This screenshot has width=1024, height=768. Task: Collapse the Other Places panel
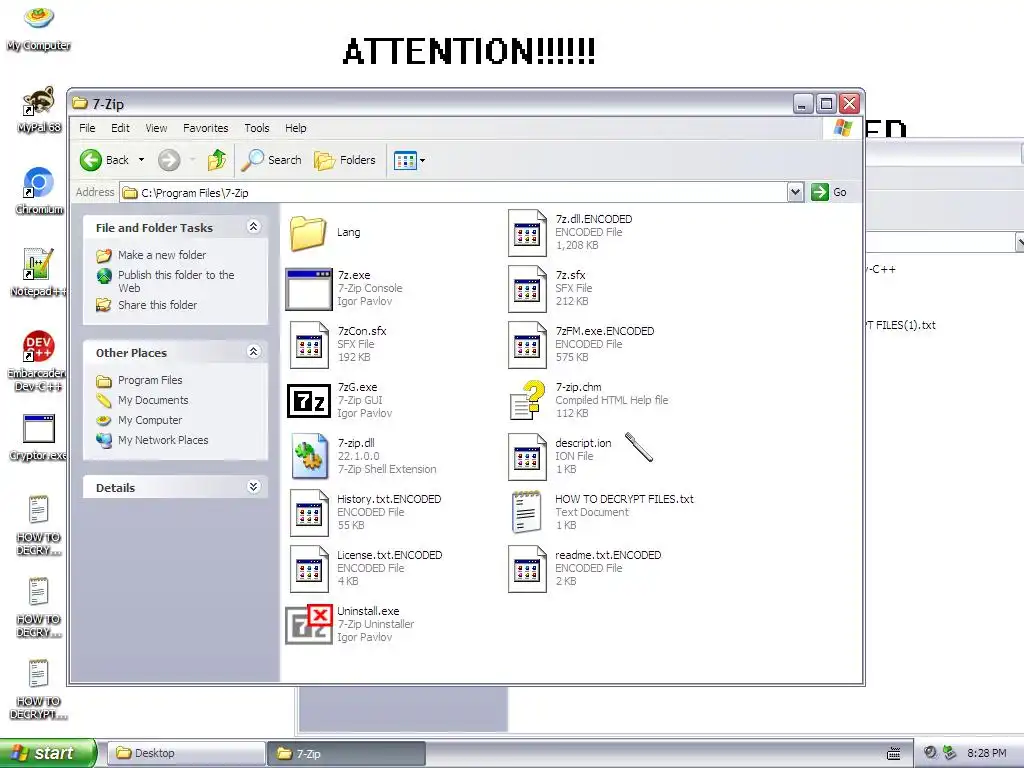pos(253,352)
